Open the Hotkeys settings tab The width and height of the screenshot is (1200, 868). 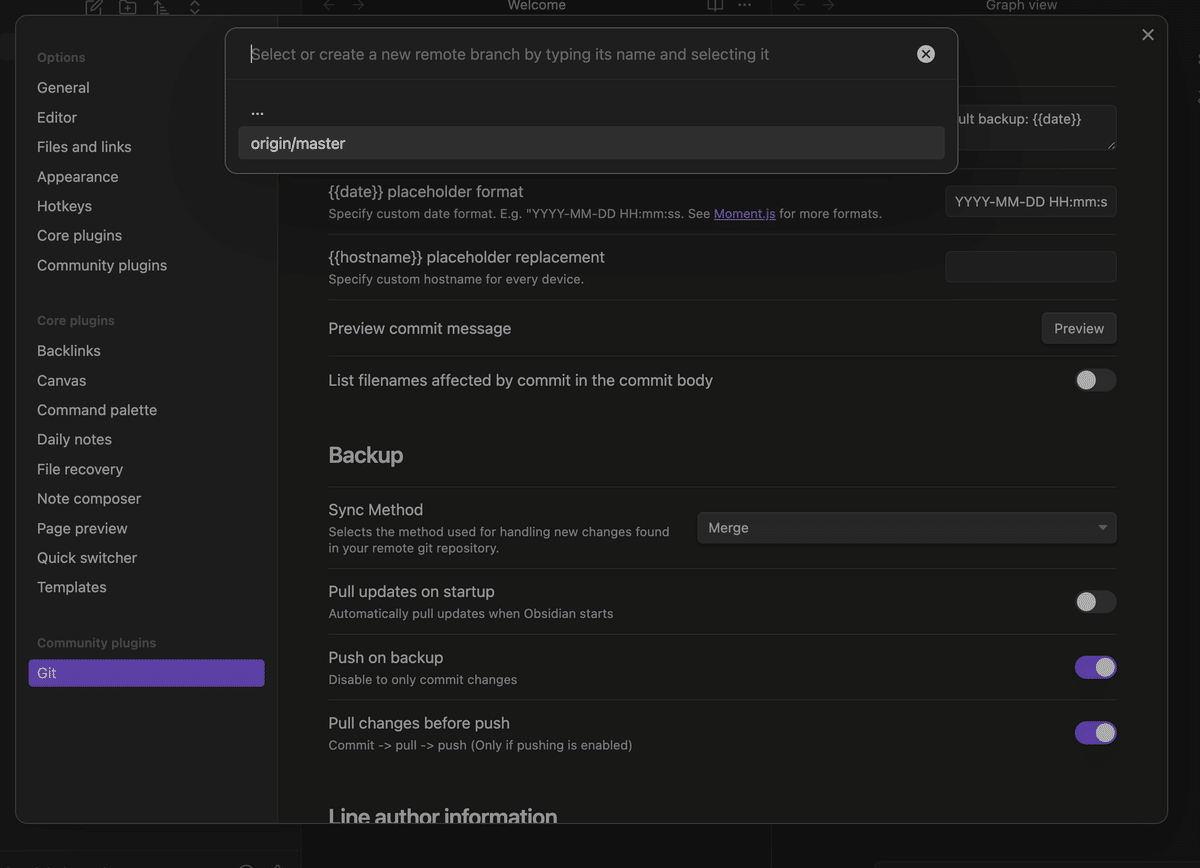[64, 206]
